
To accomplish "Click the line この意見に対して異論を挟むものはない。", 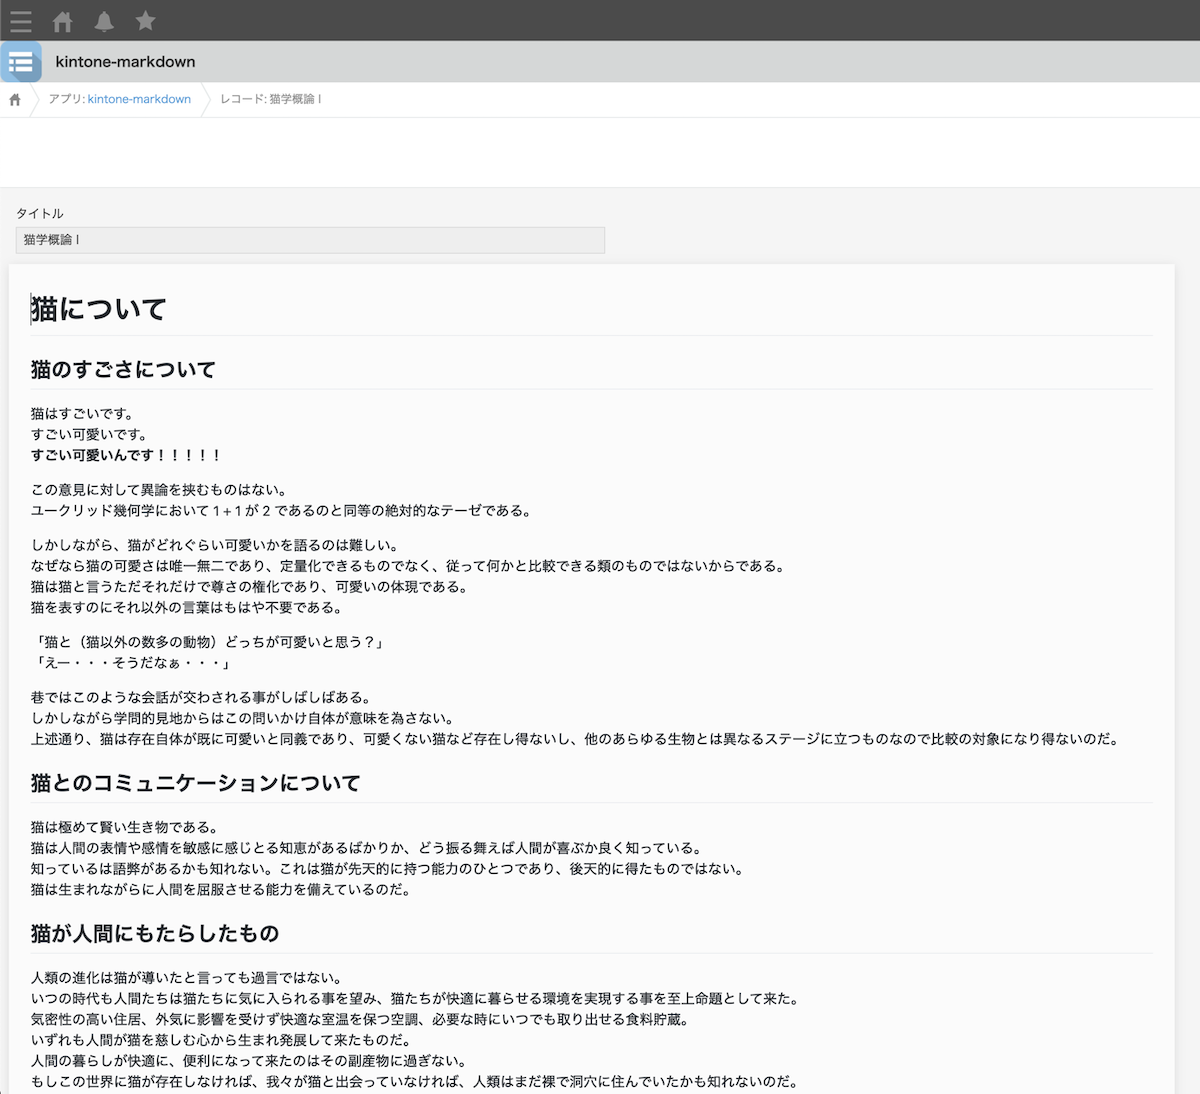I will tap(160, 490).
